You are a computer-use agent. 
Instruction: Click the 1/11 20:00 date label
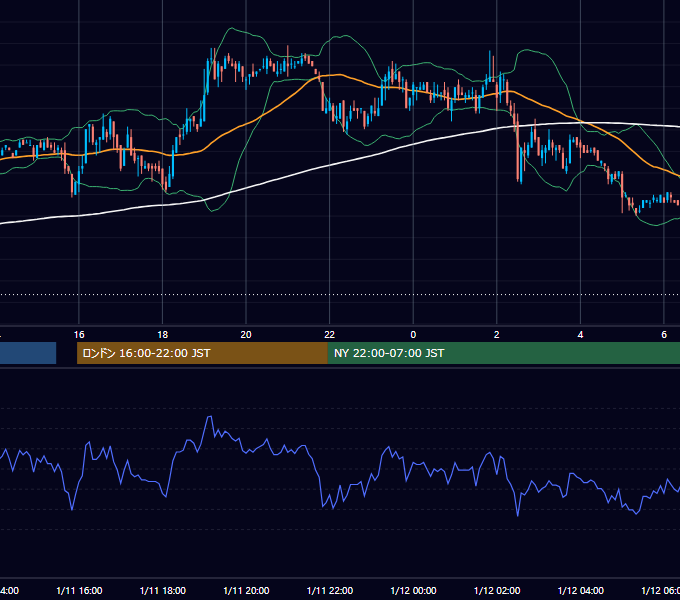246,591
